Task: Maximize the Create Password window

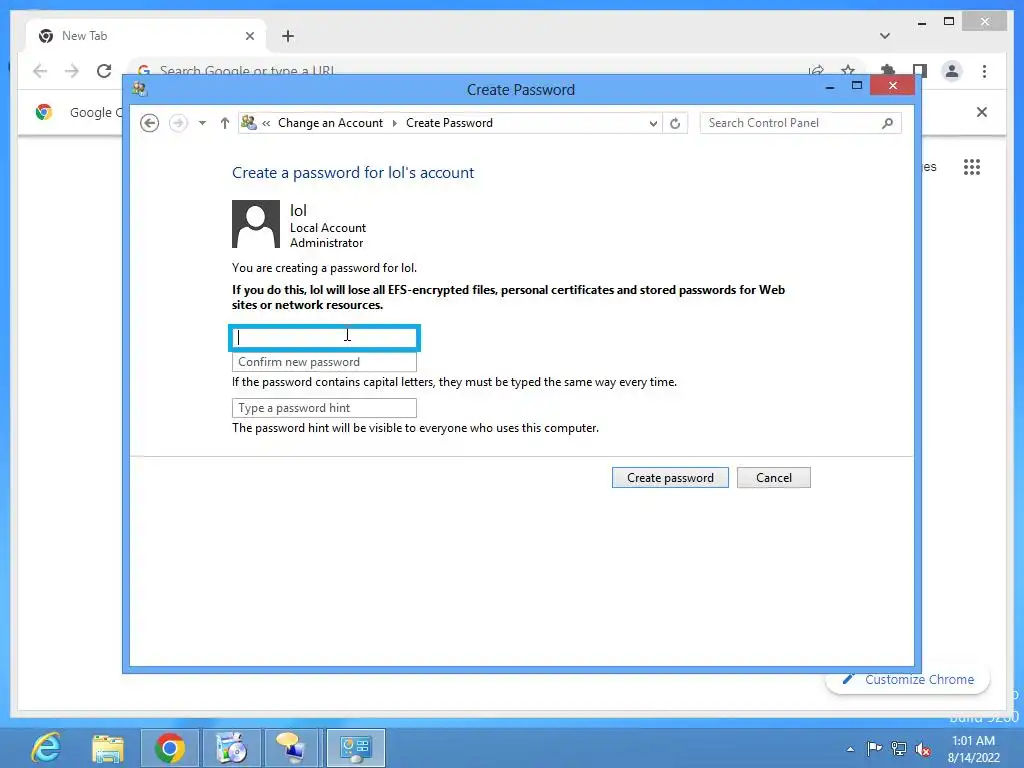Action: pos(857,86)
